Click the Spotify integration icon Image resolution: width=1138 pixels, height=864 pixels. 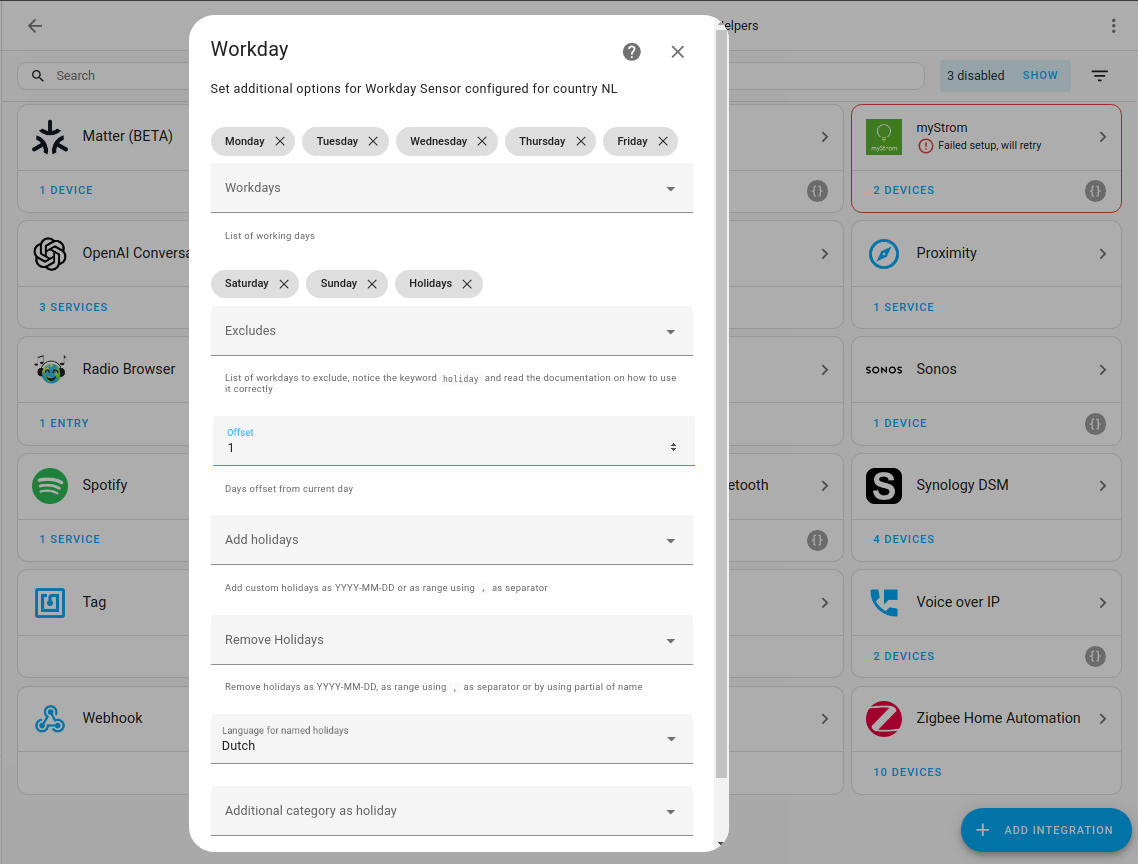pyautogui.click(x=50, y=485)
